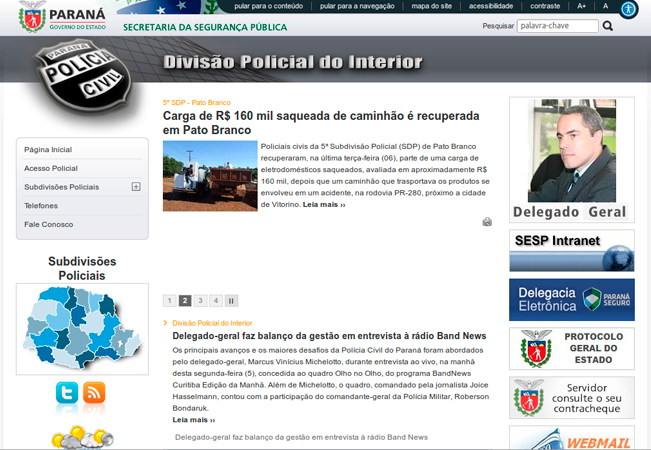Click Leia mais under the Band News article
The image size is (651, 450).
pos(193,420)
